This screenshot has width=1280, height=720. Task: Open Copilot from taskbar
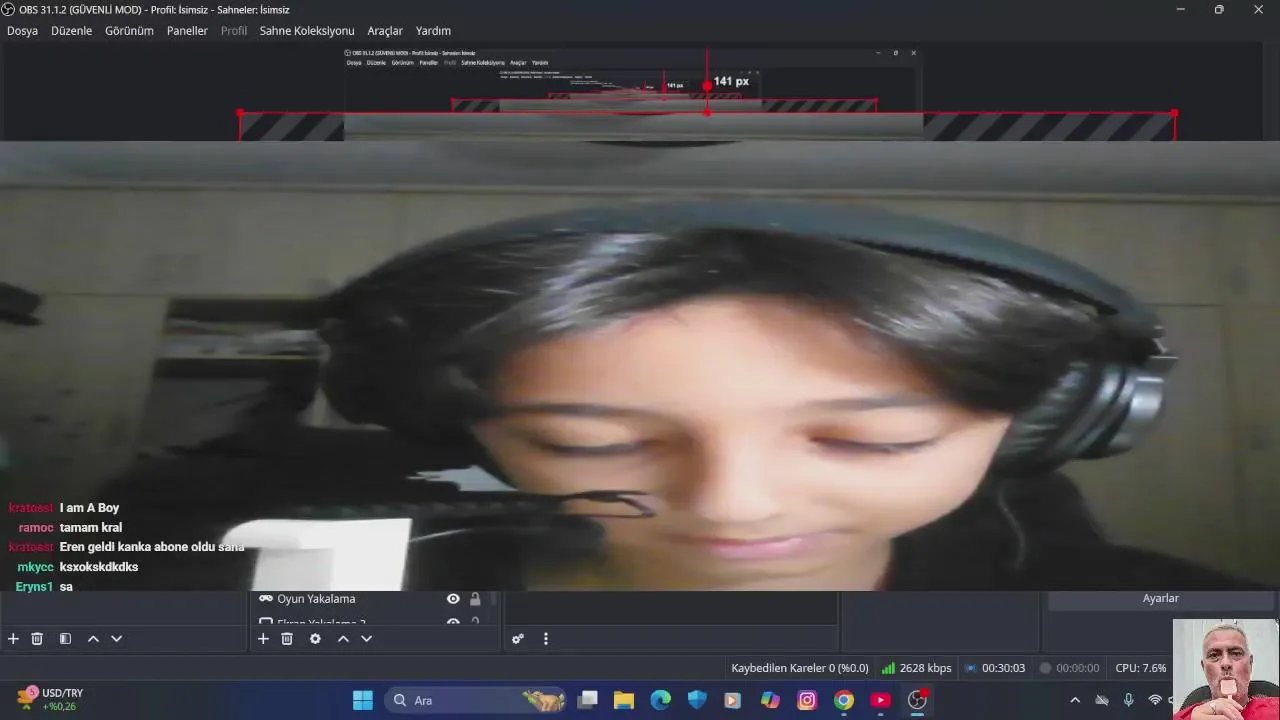[x=770, y=700]
